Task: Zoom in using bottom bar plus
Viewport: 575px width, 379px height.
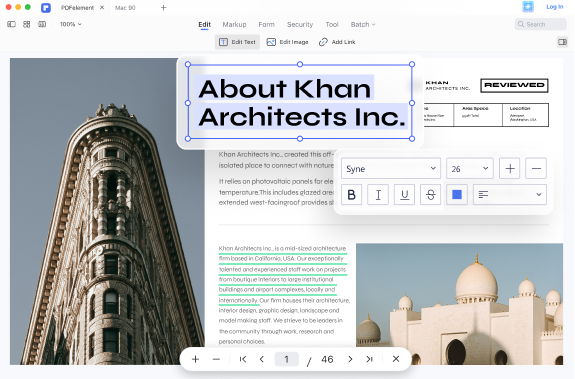Action: point(195,359)
